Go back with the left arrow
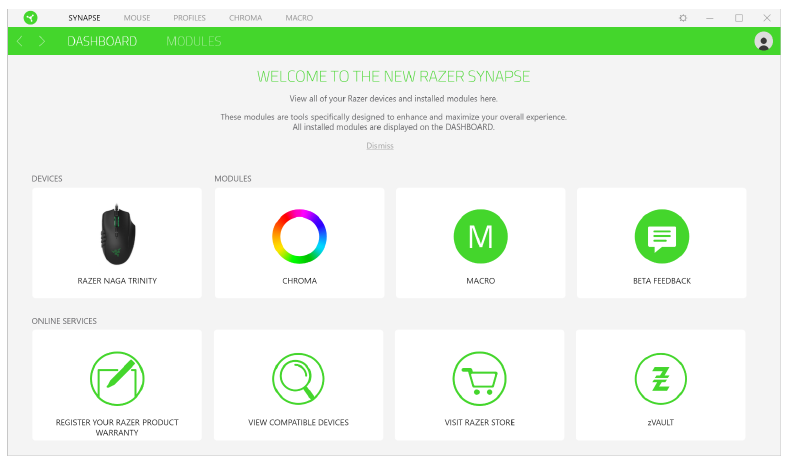The height and width of the screenshot is (474, 793). (x=20, y=41)
